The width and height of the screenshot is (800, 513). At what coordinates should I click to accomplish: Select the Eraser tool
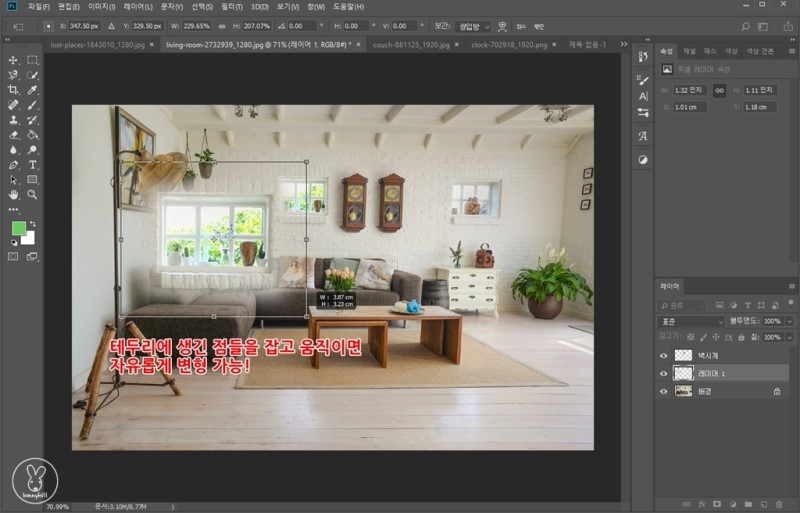pyautogui.click(x=13, y=134)
